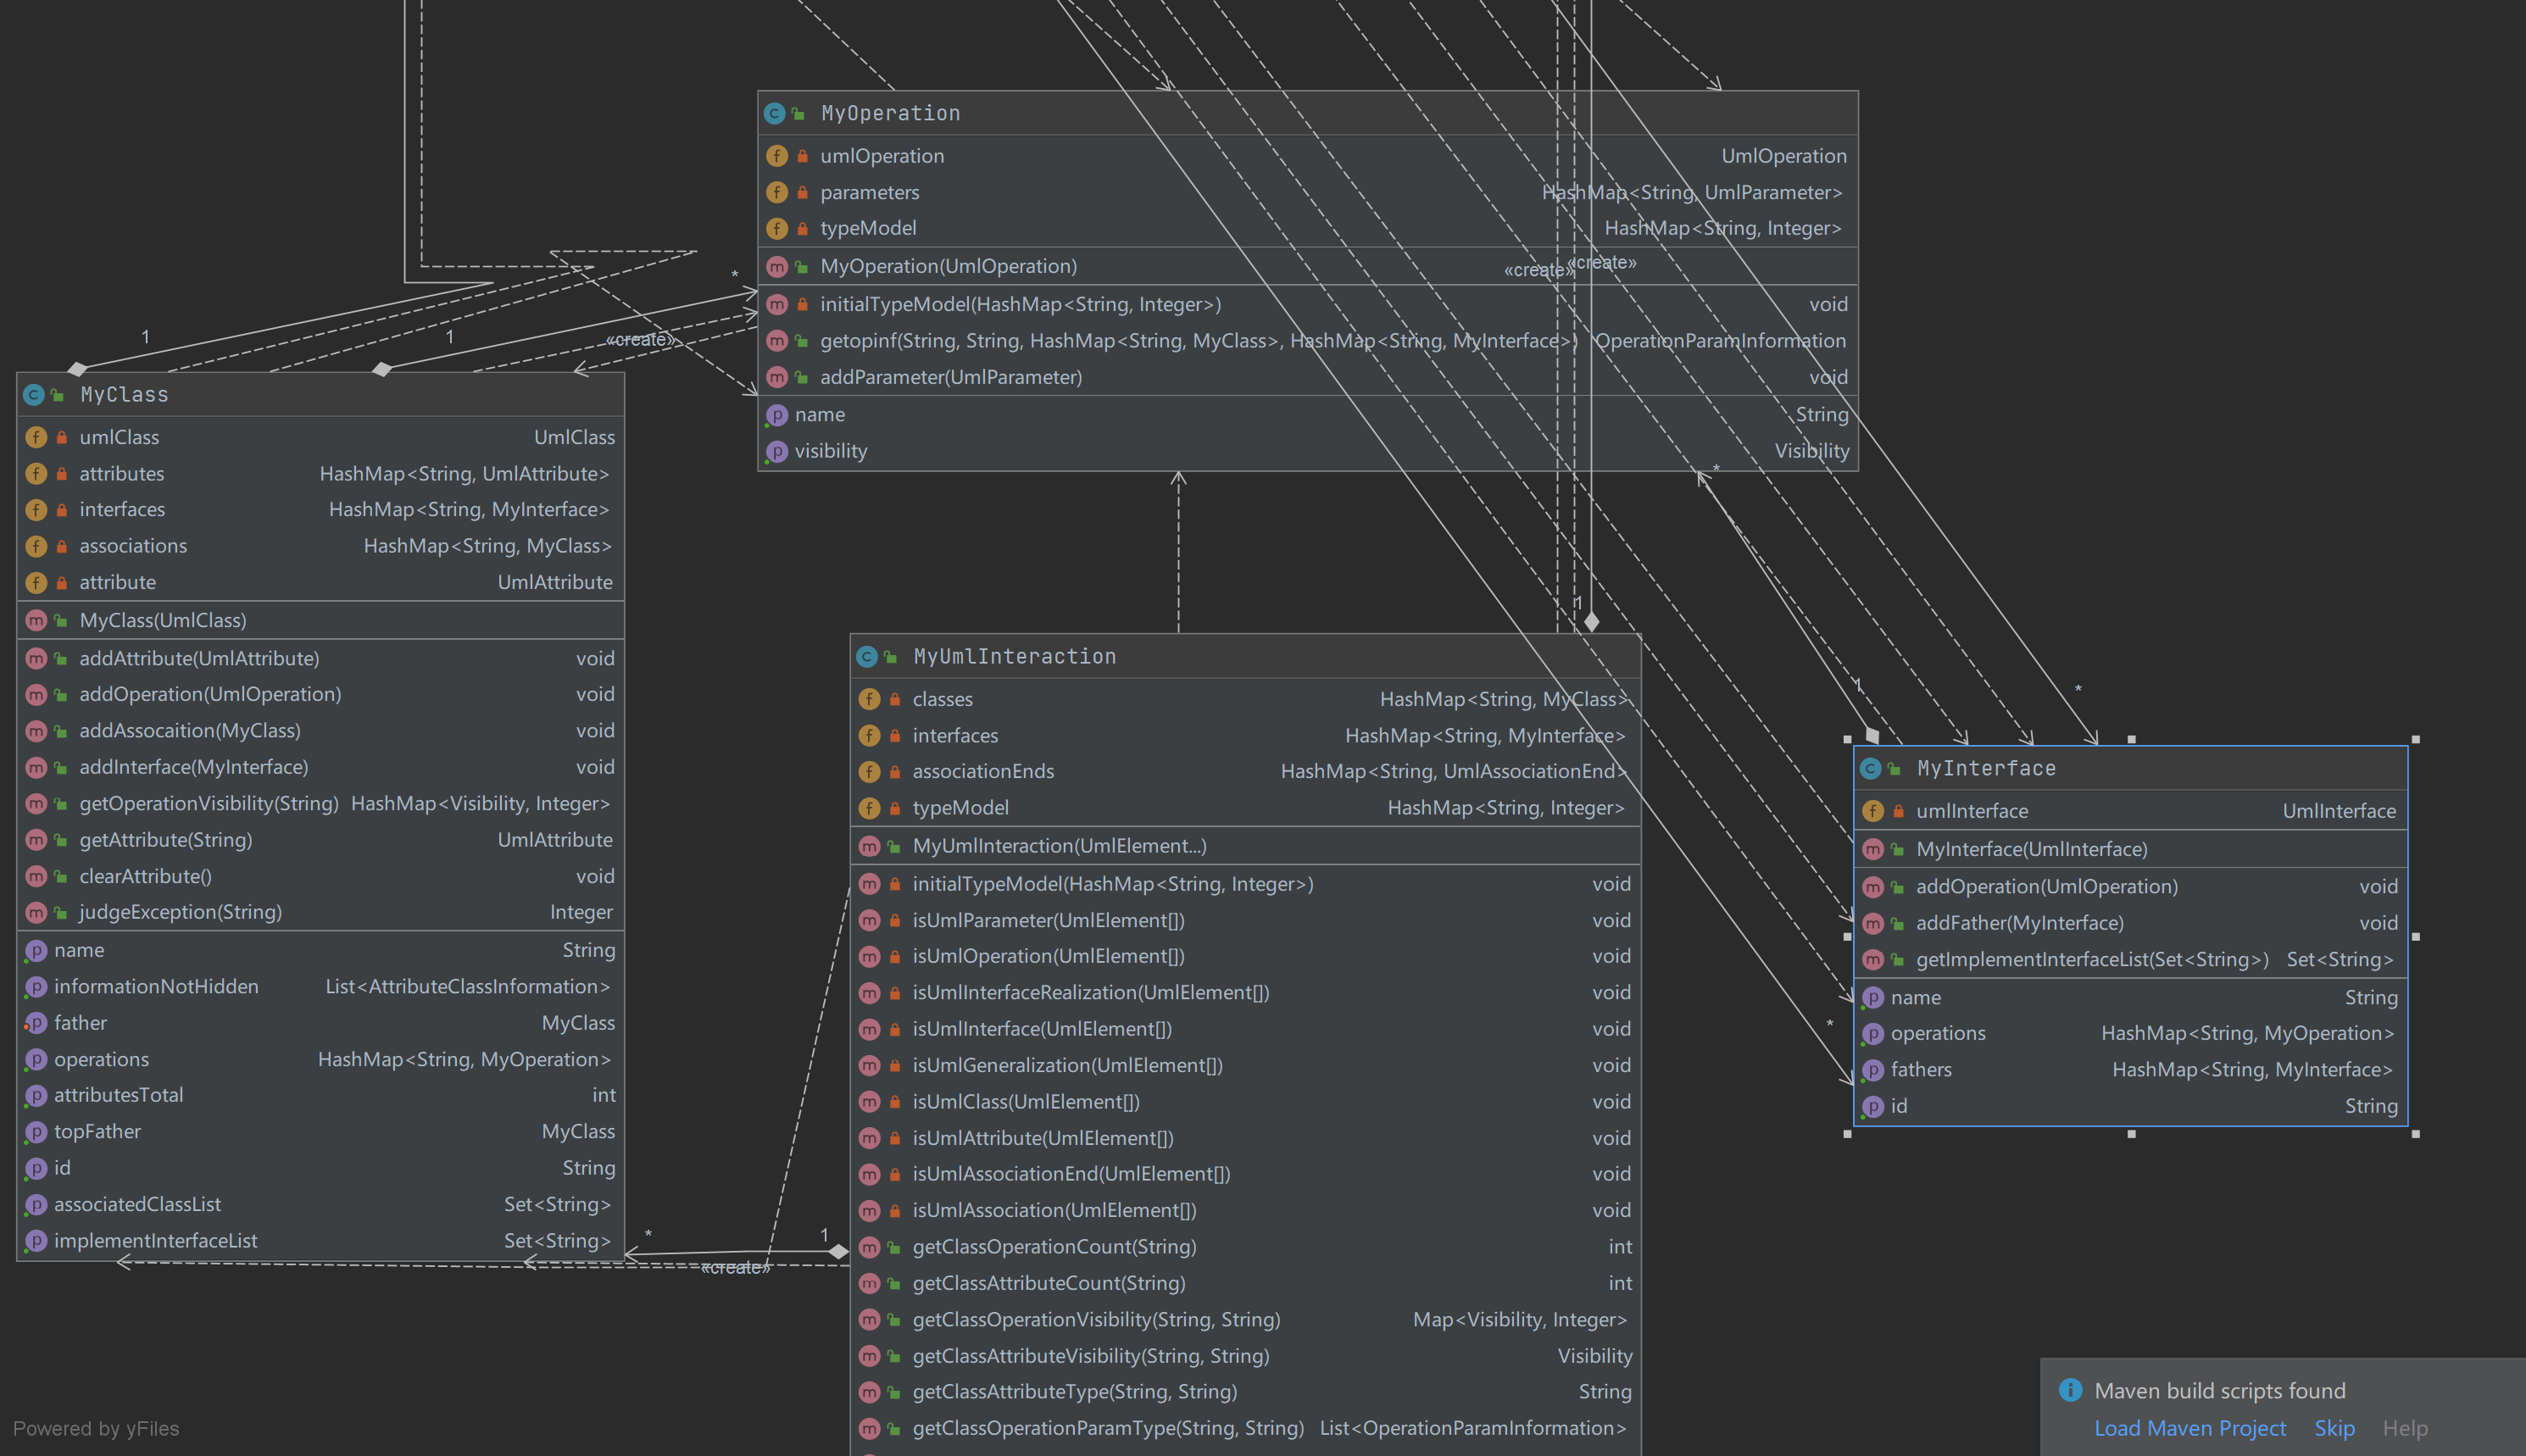The image size is (2526, 1456).
Task: Click the judgeException method icon
Action: click(x=36, y=913)
